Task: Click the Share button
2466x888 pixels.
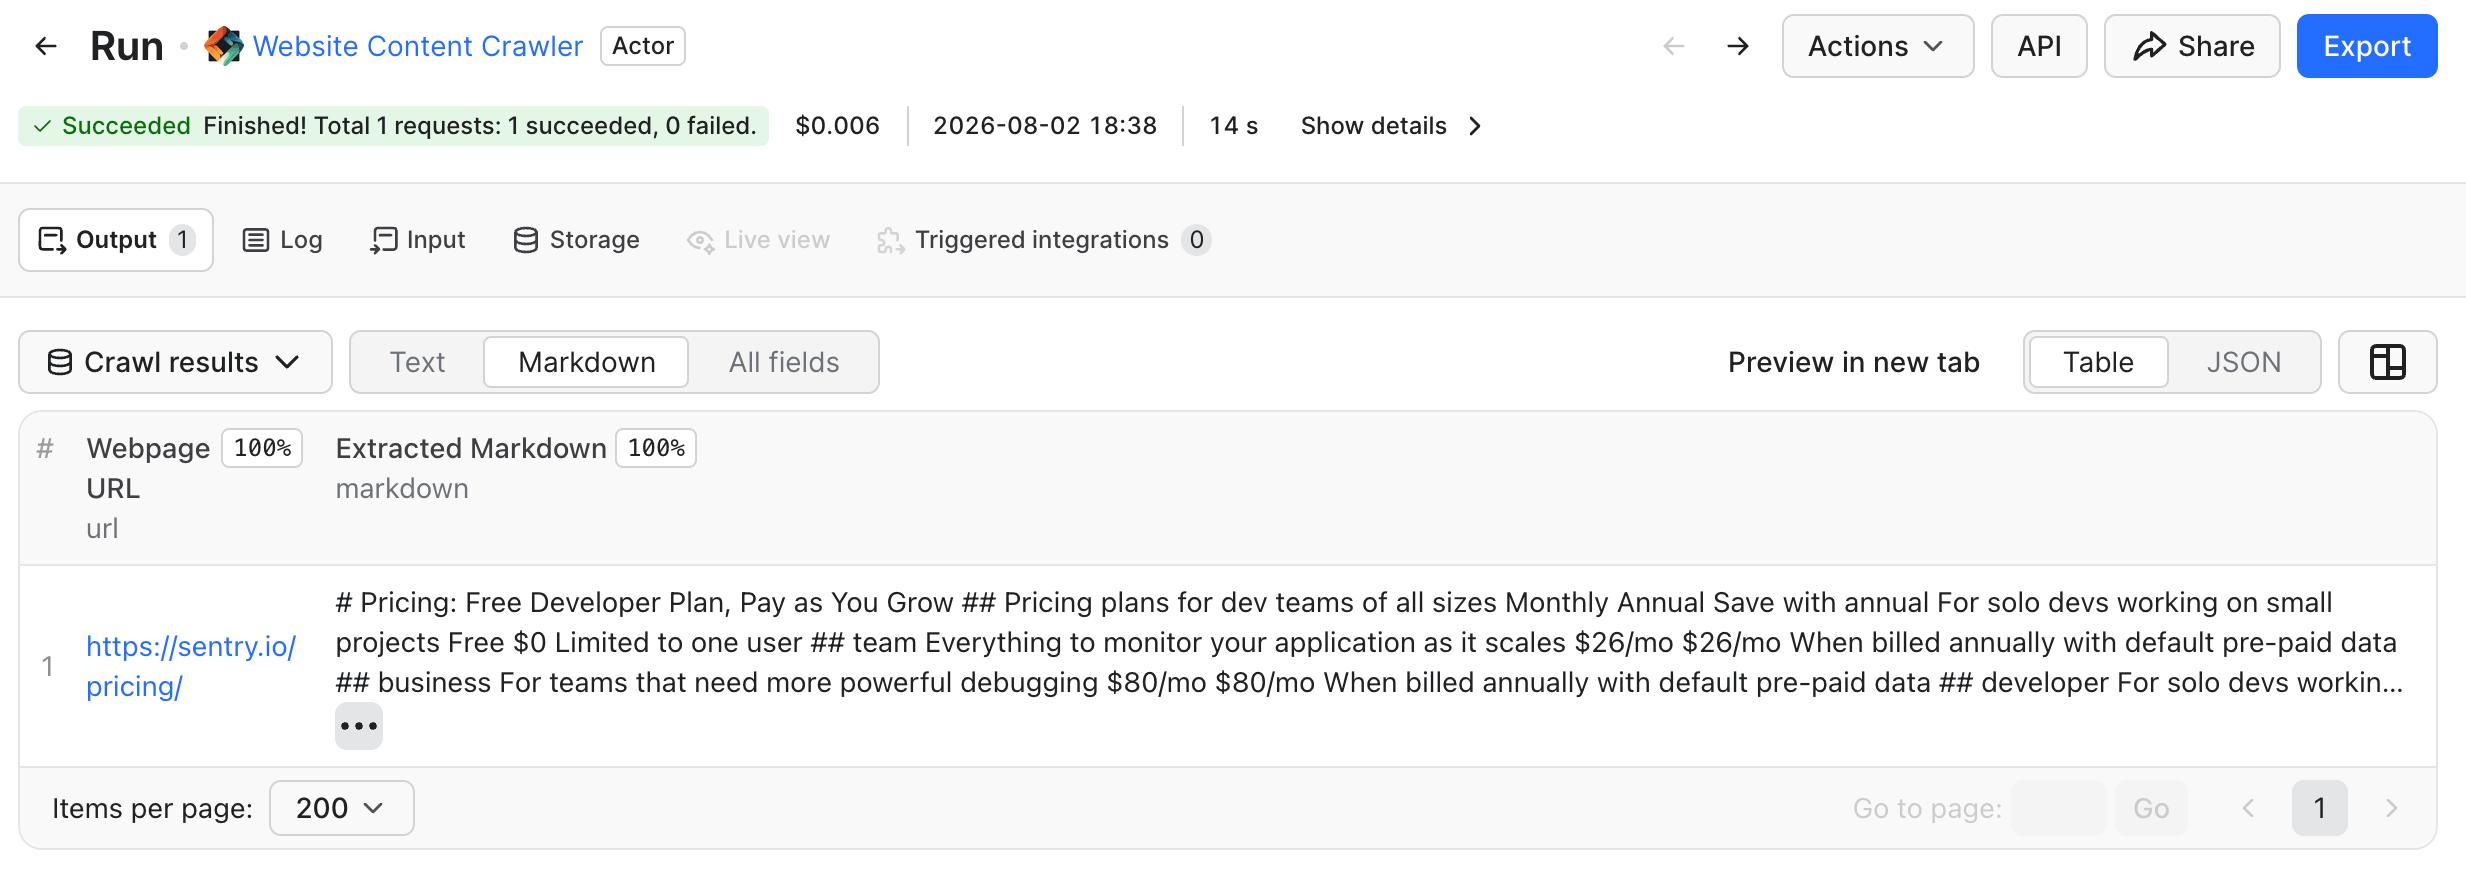Action: [x=2192, y=46]
